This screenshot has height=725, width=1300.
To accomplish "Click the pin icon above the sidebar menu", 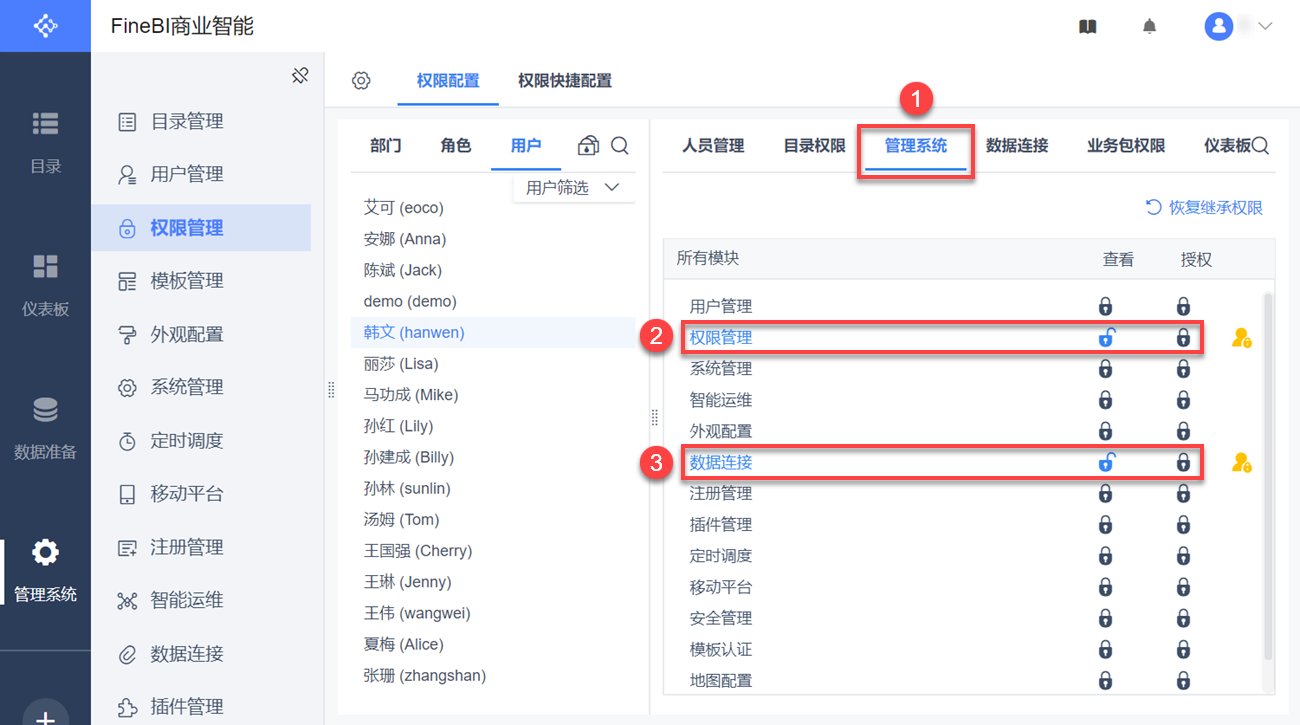I will (300, 76).
